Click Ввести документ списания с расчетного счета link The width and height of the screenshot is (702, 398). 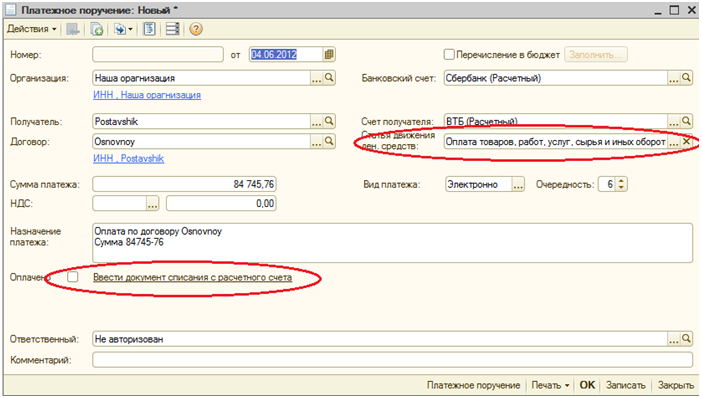(193, 278)
